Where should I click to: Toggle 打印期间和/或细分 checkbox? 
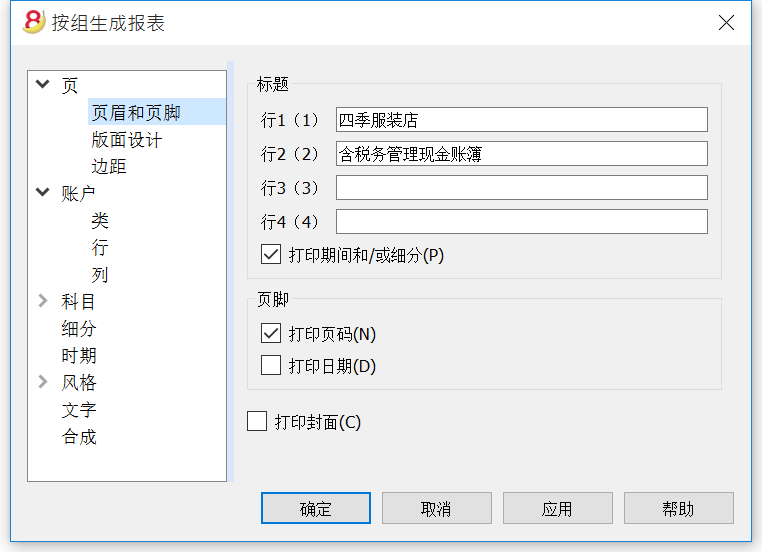tap(271, 254)
